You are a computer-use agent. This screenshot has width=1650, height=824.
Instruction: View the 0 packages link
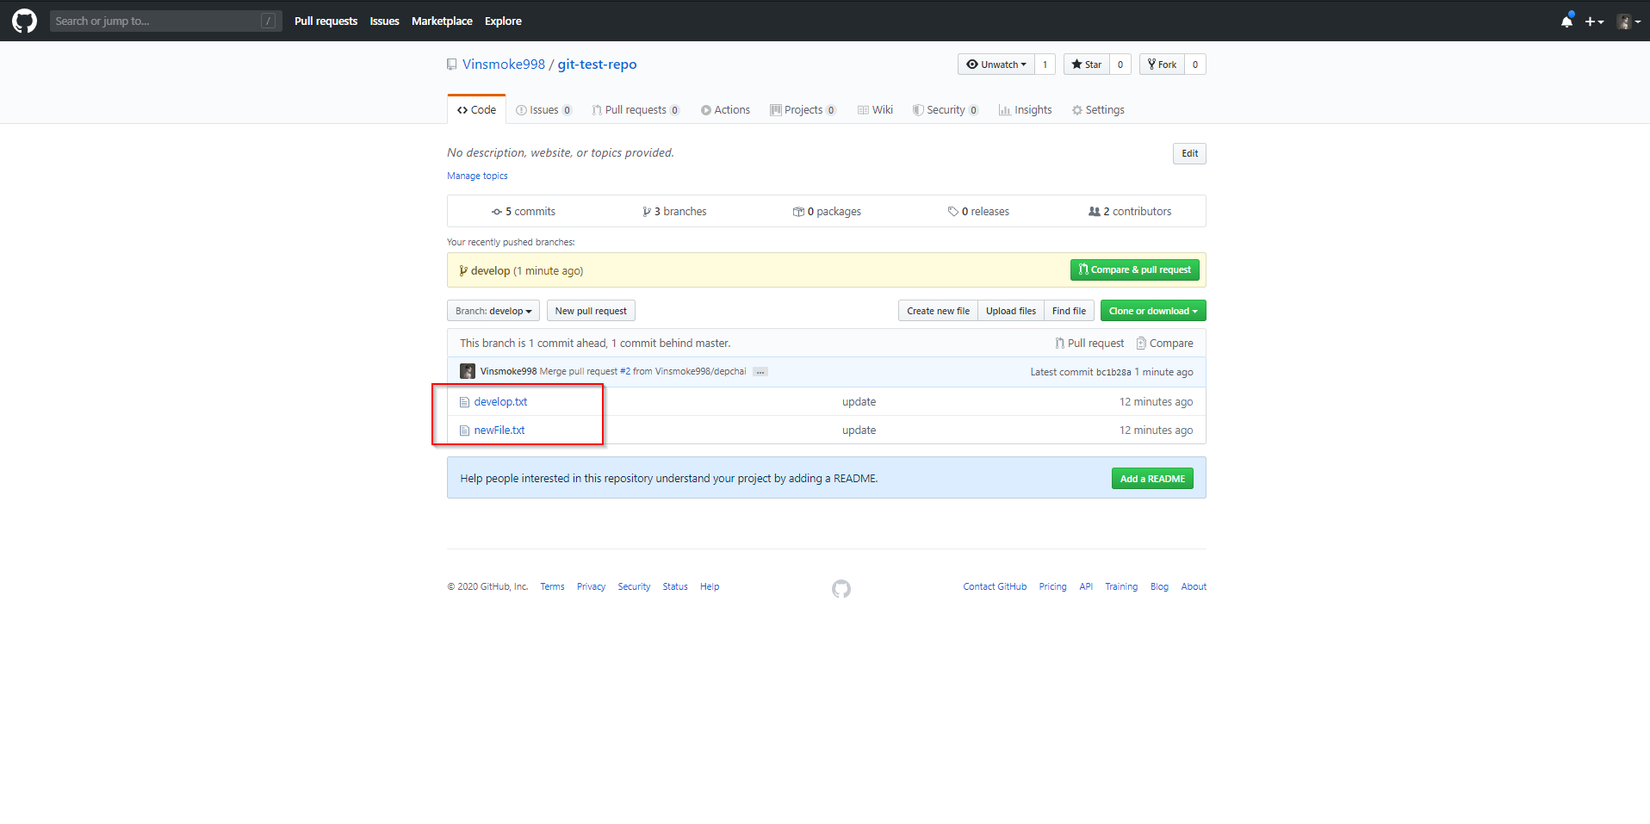[x=827, y=211]
